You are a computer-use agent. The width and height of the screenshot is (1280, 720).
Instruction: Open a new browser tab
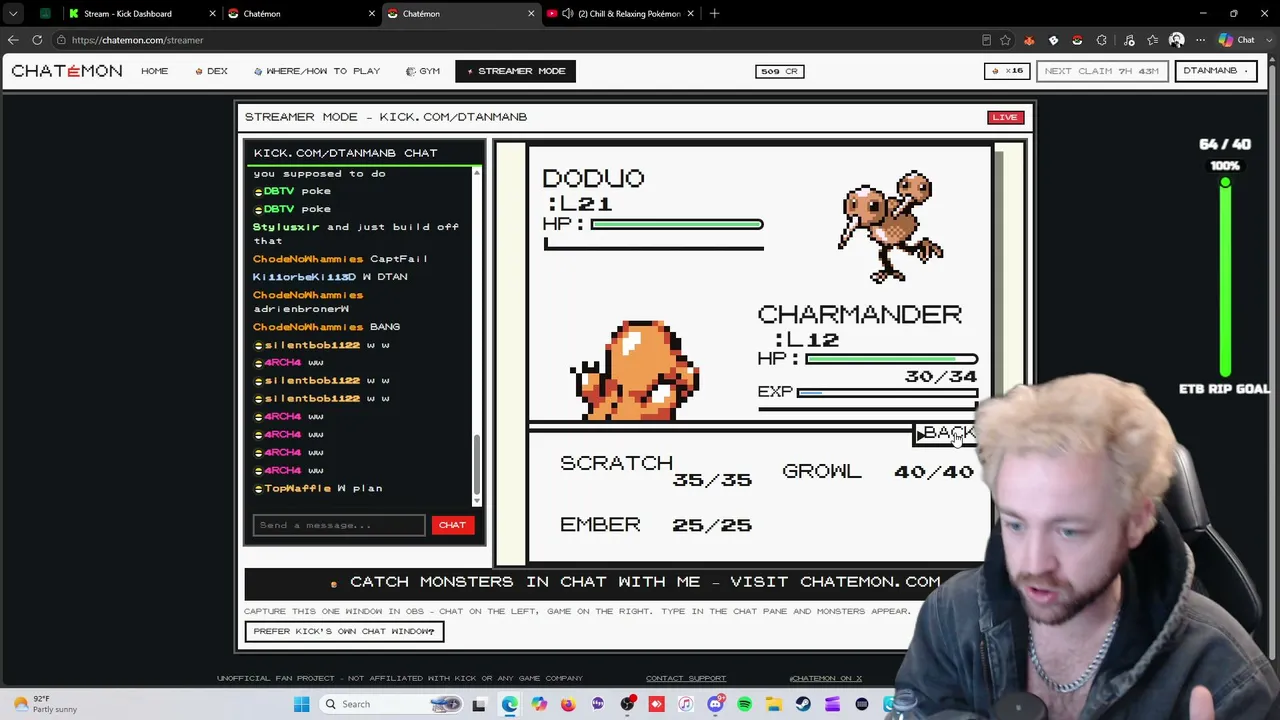coord(714,13)
